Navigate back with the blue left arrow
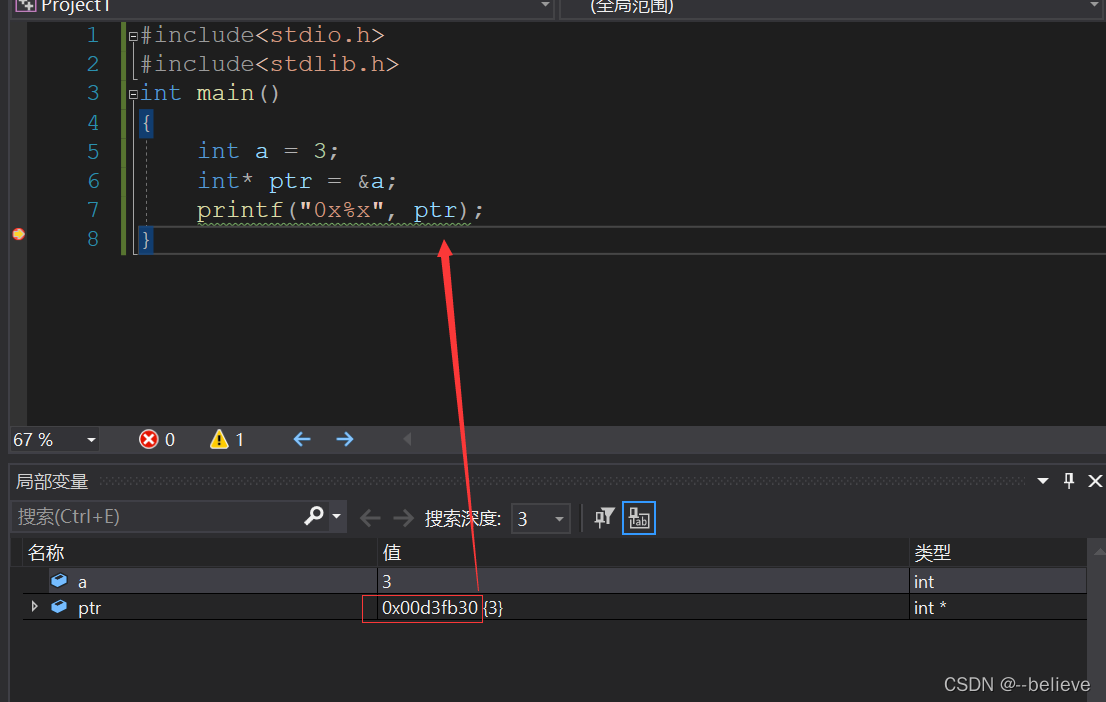 [302, 440]
